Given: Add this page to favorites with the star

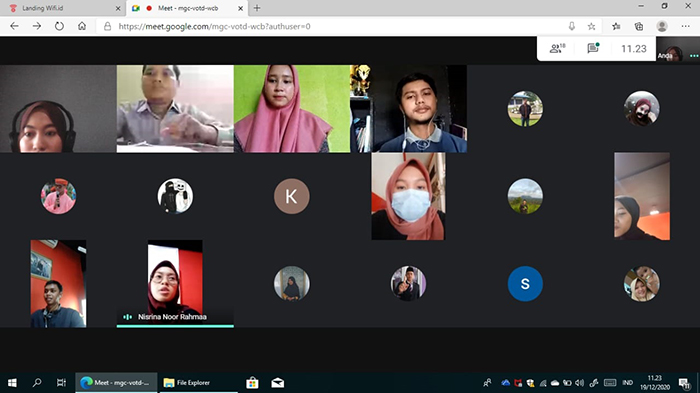Looking at the screenshot, I should point(592,26).
